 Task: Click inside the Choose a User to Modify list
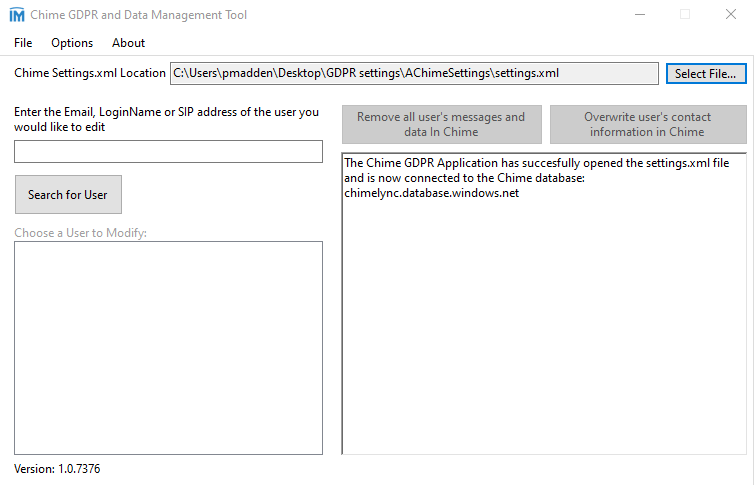168,347
